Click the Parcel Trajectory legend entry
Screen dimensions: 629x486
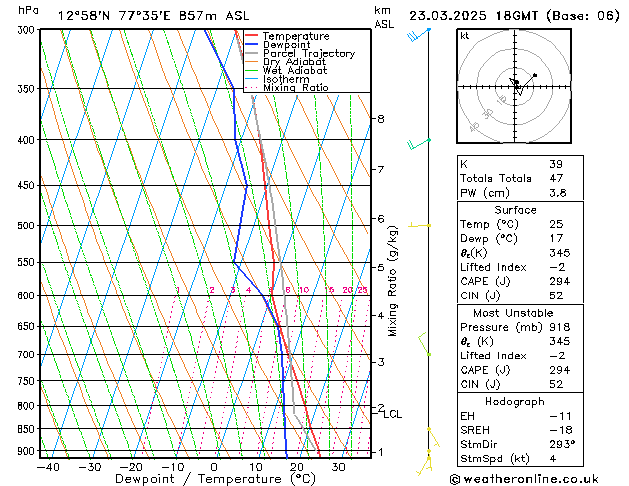pos(300,53)
